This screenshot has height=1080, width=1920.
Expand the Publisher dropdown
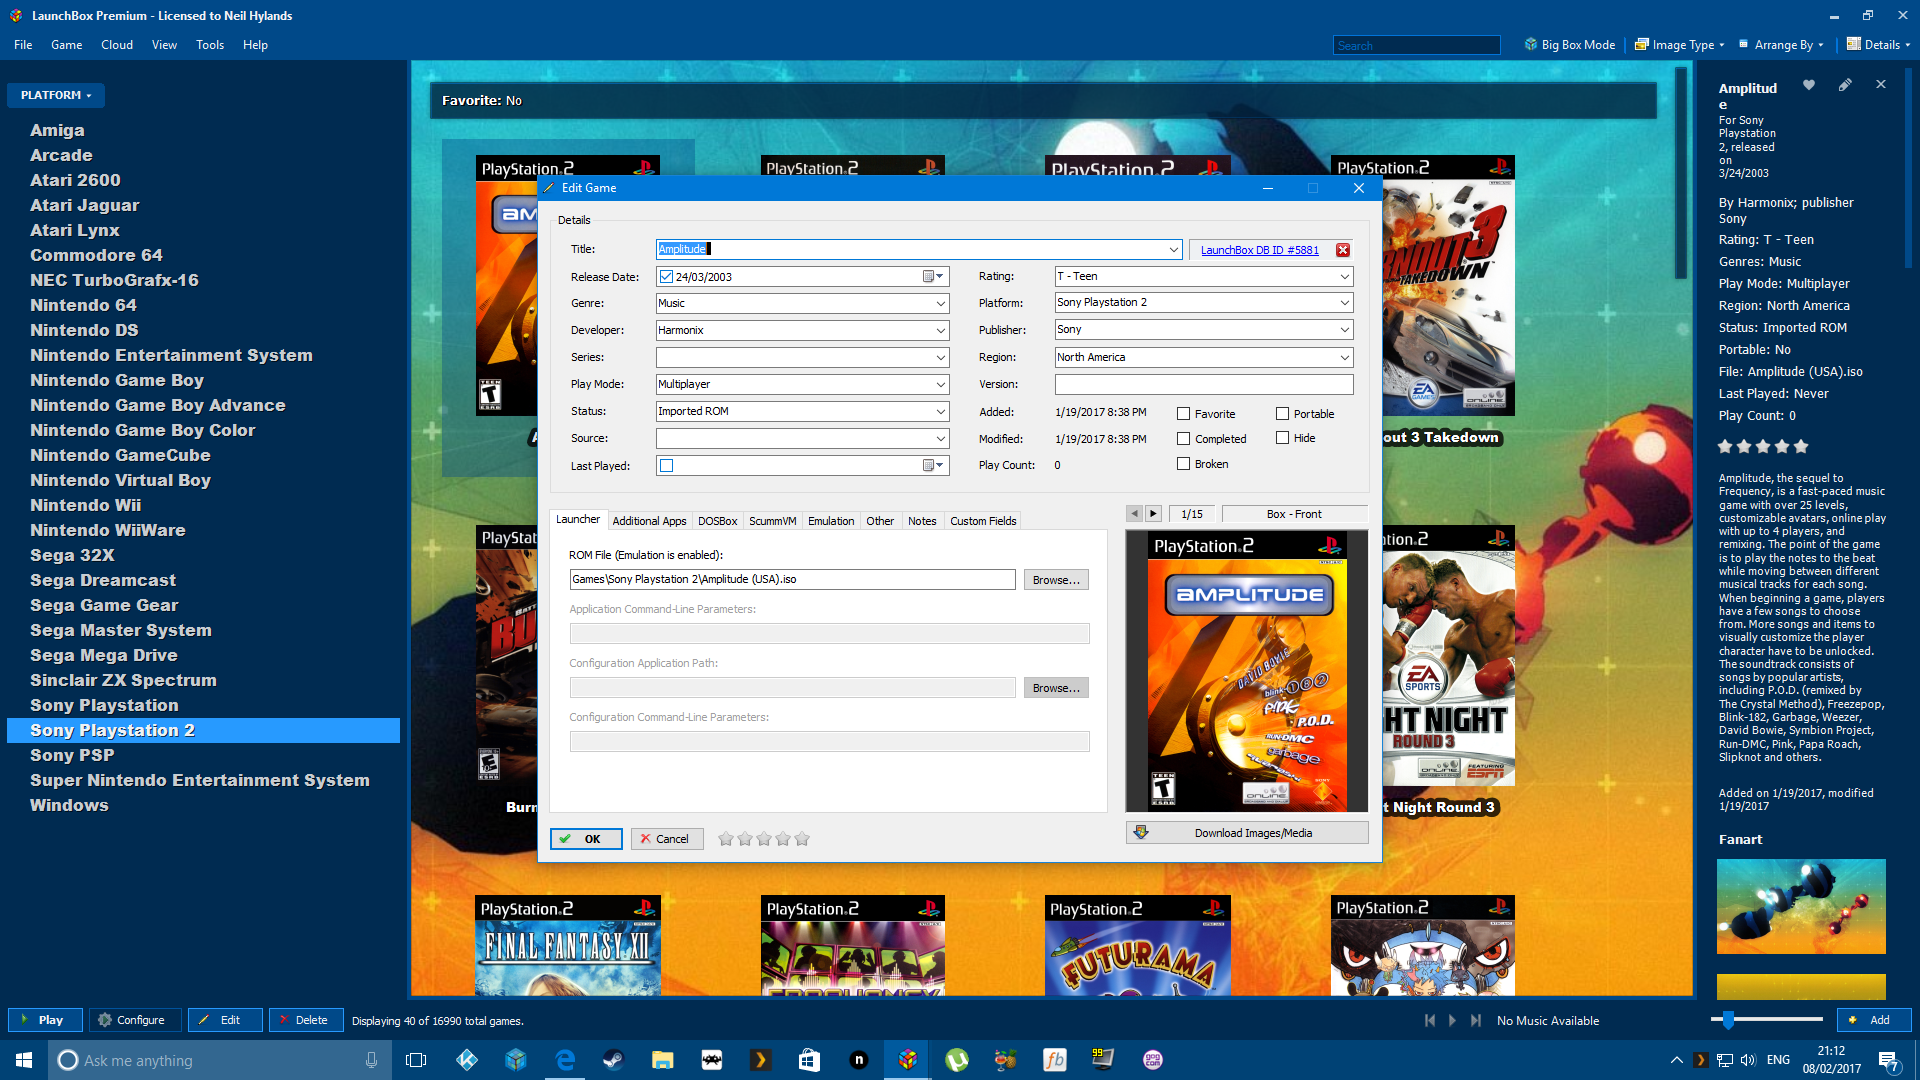[1344, 330]
